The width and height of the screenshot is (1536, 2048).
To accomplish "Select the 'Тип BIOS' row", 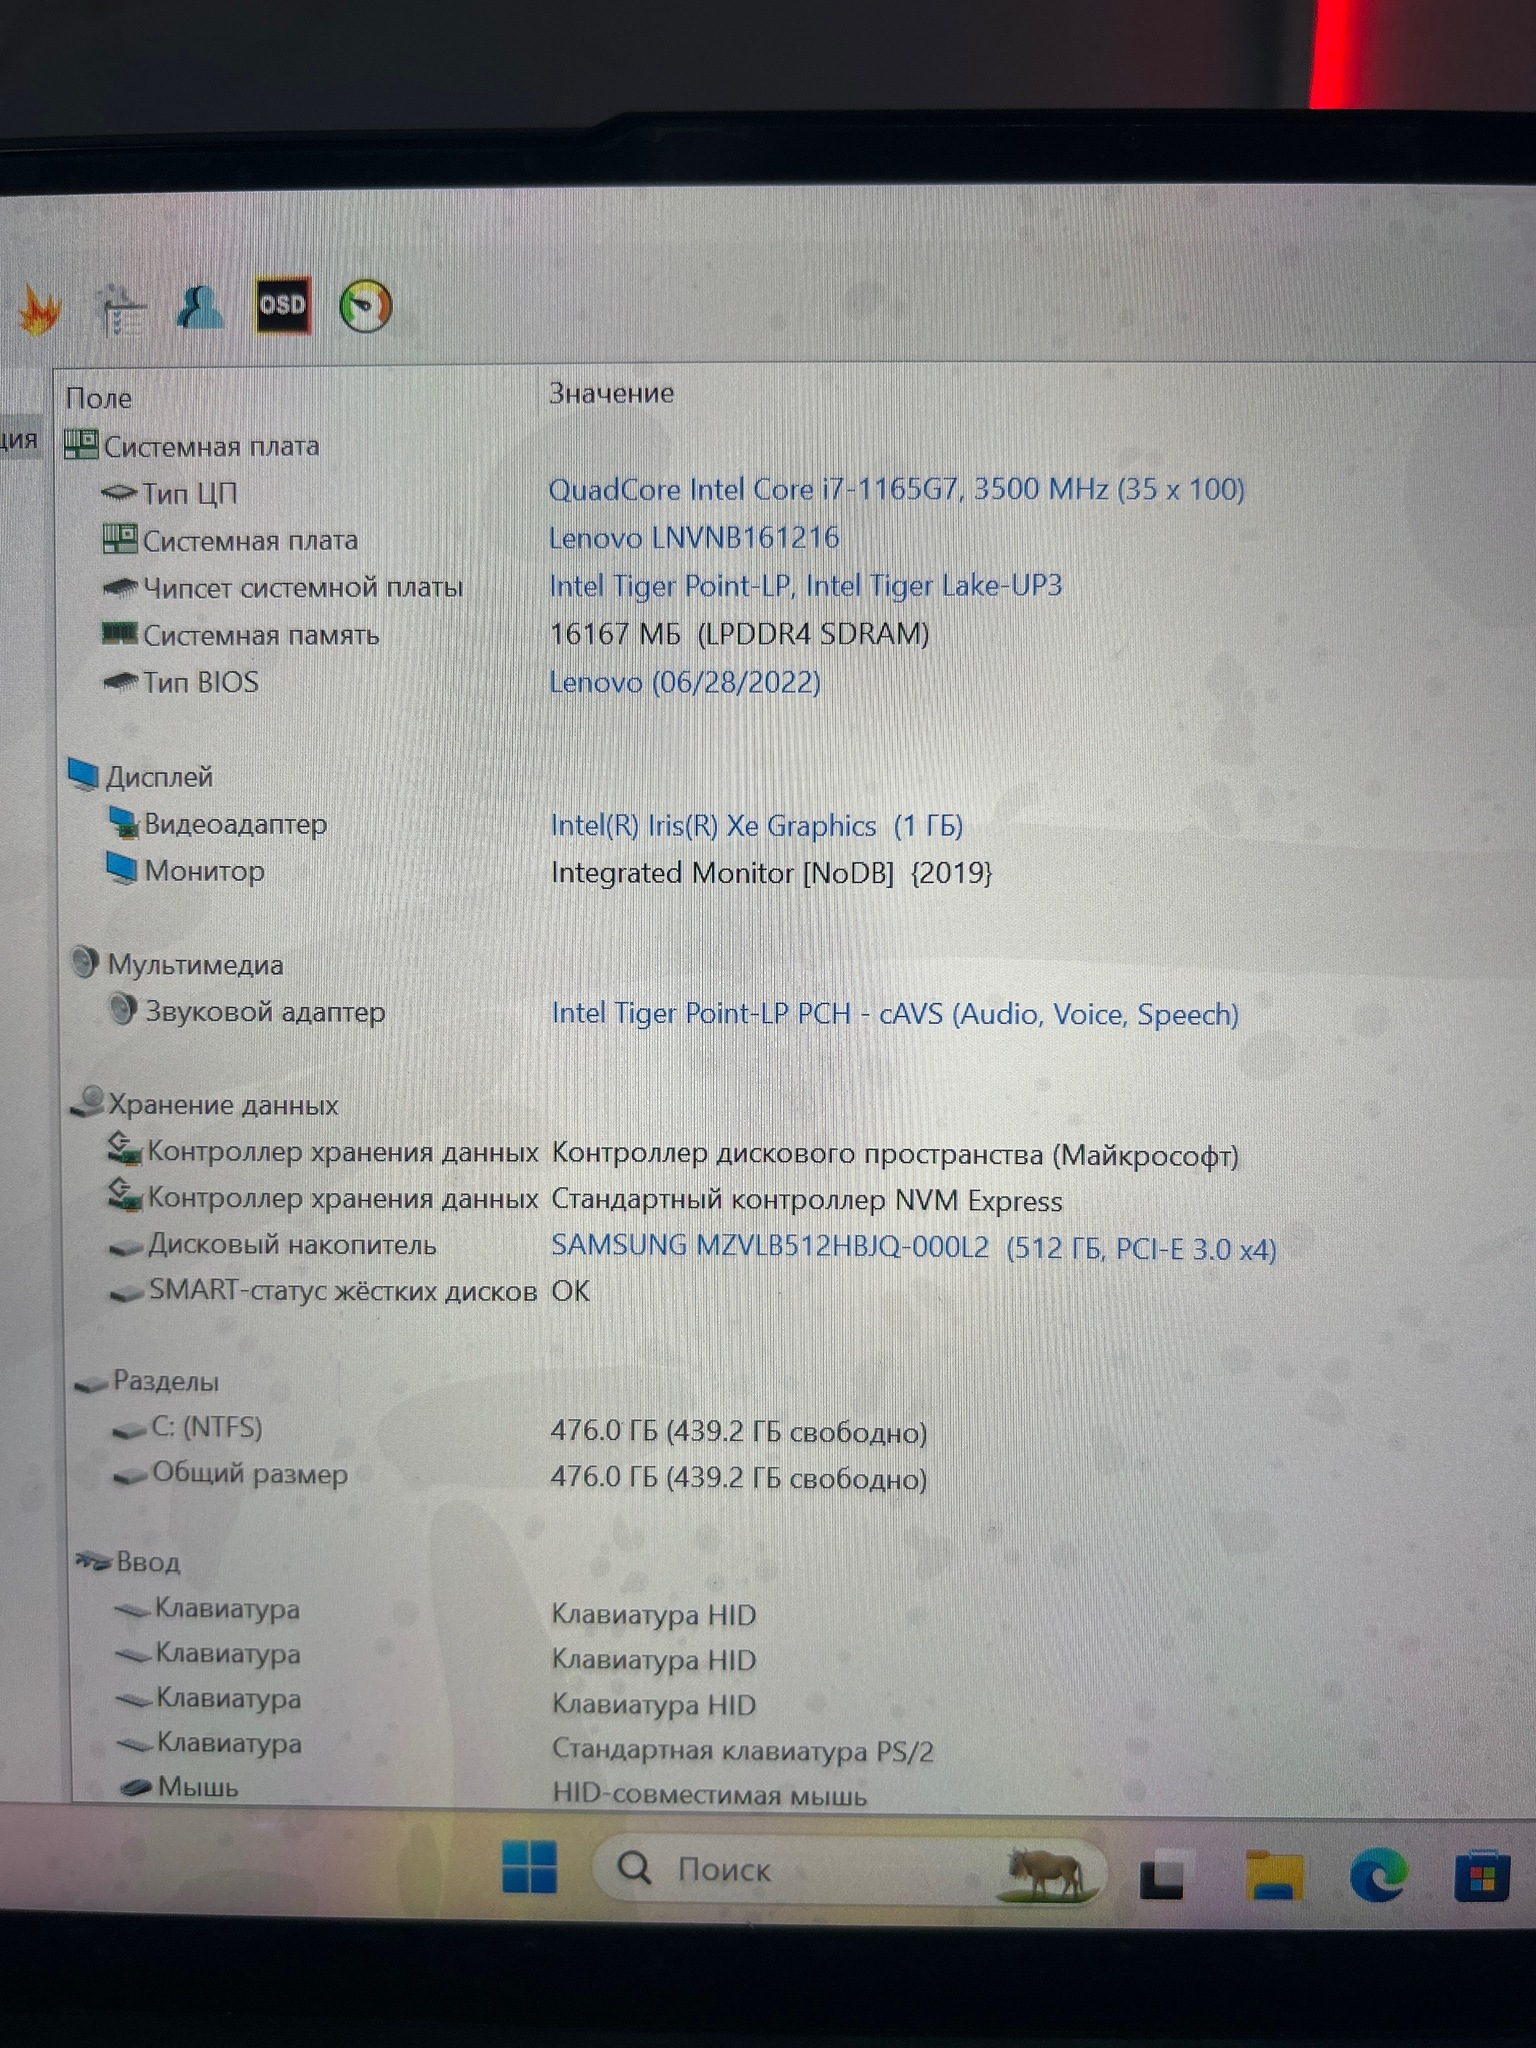I will tap(181, 682).
